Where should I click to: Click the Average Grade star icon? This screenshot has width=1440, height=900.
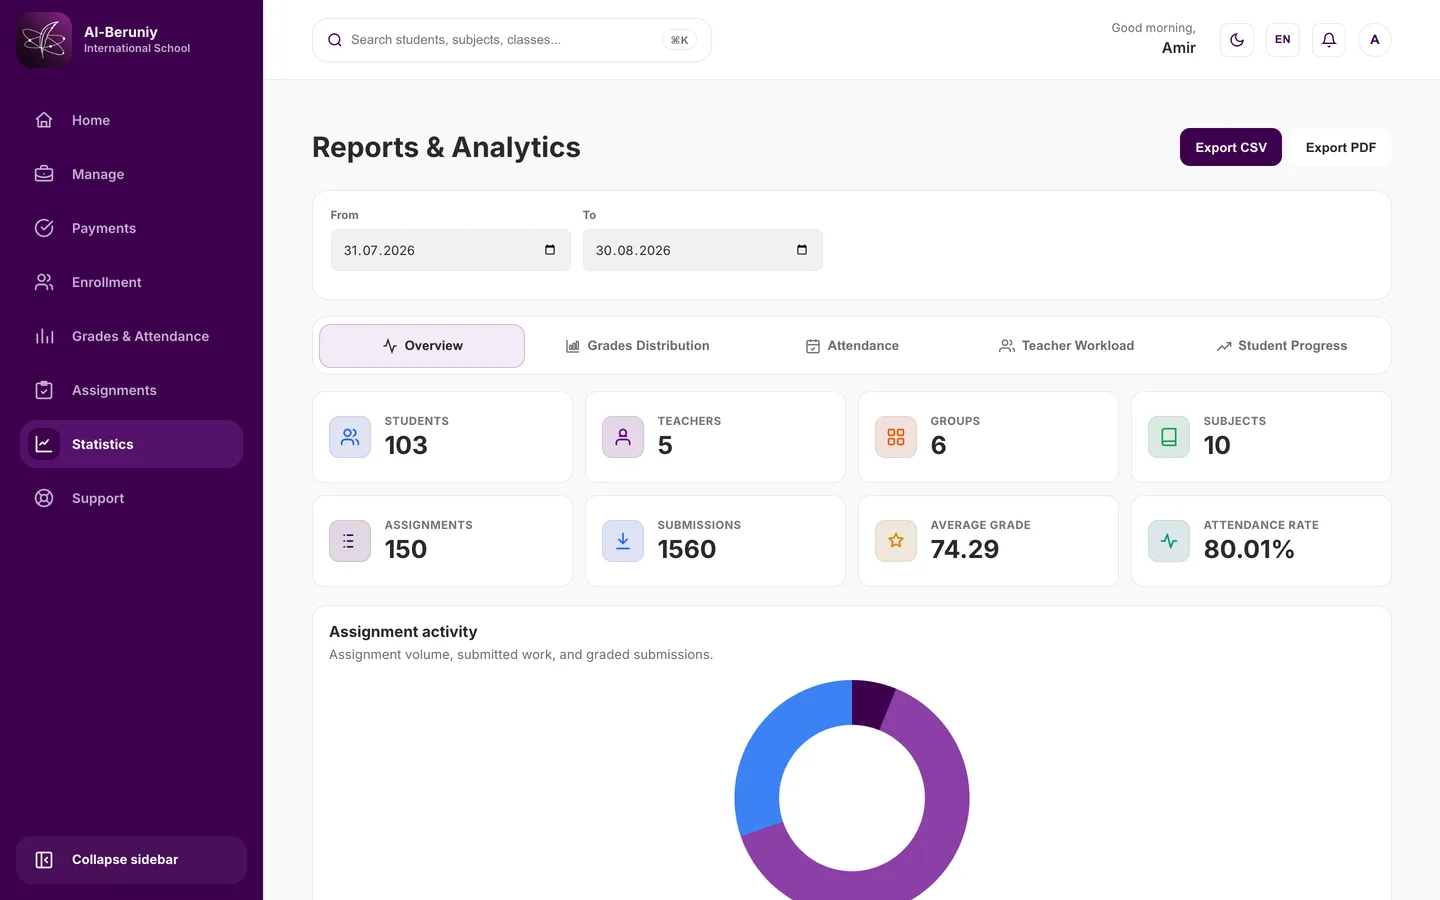pos(896,541)
